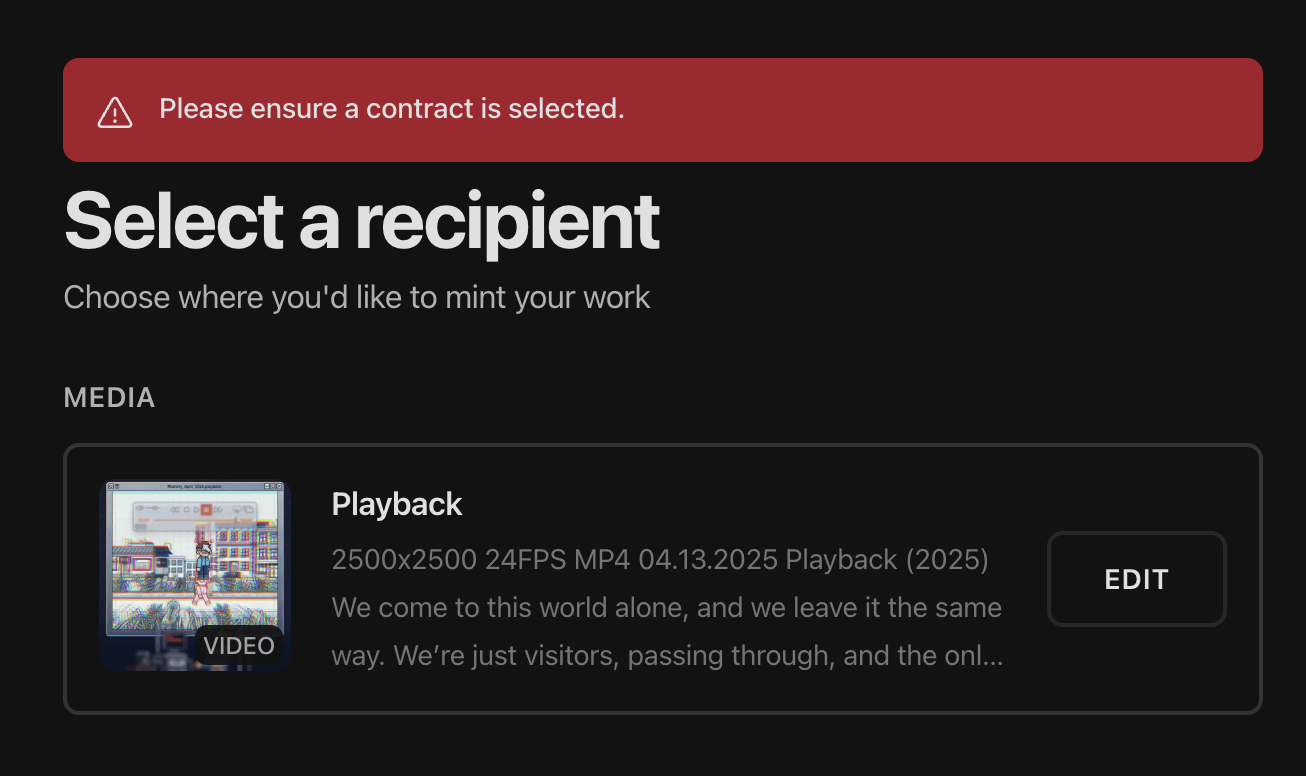Click the EDIT button for Playback media

click(x=1136, y=579)
